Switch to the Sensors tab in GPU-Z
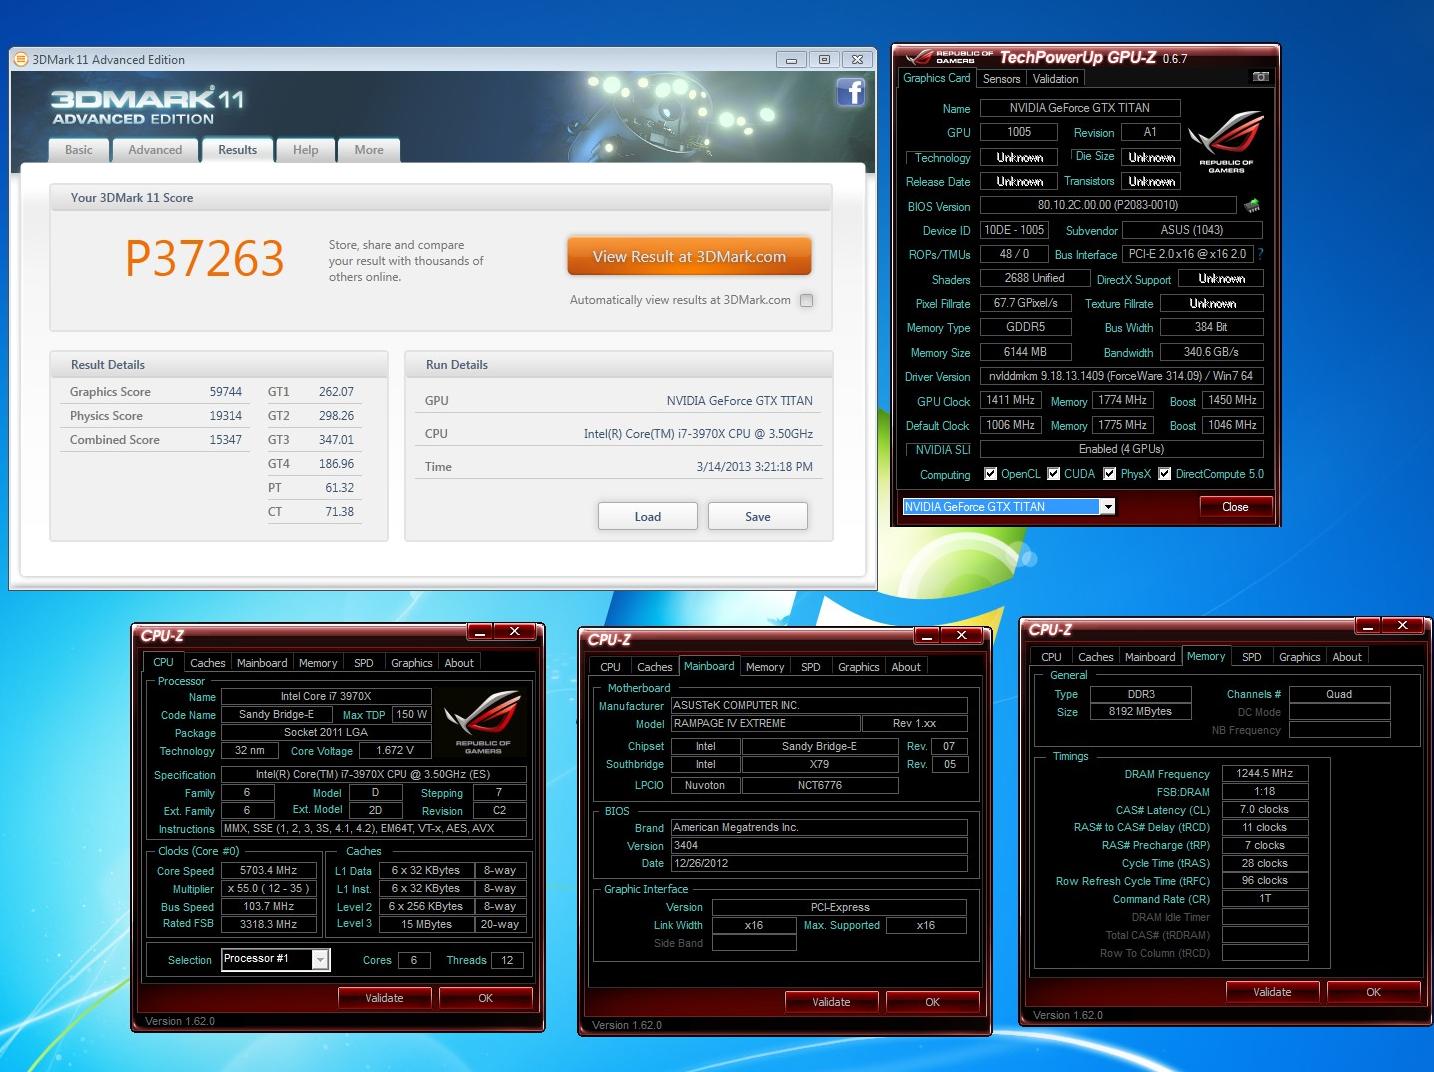The height and width of the screenshot is (1072, 1434). (1000, 78)
